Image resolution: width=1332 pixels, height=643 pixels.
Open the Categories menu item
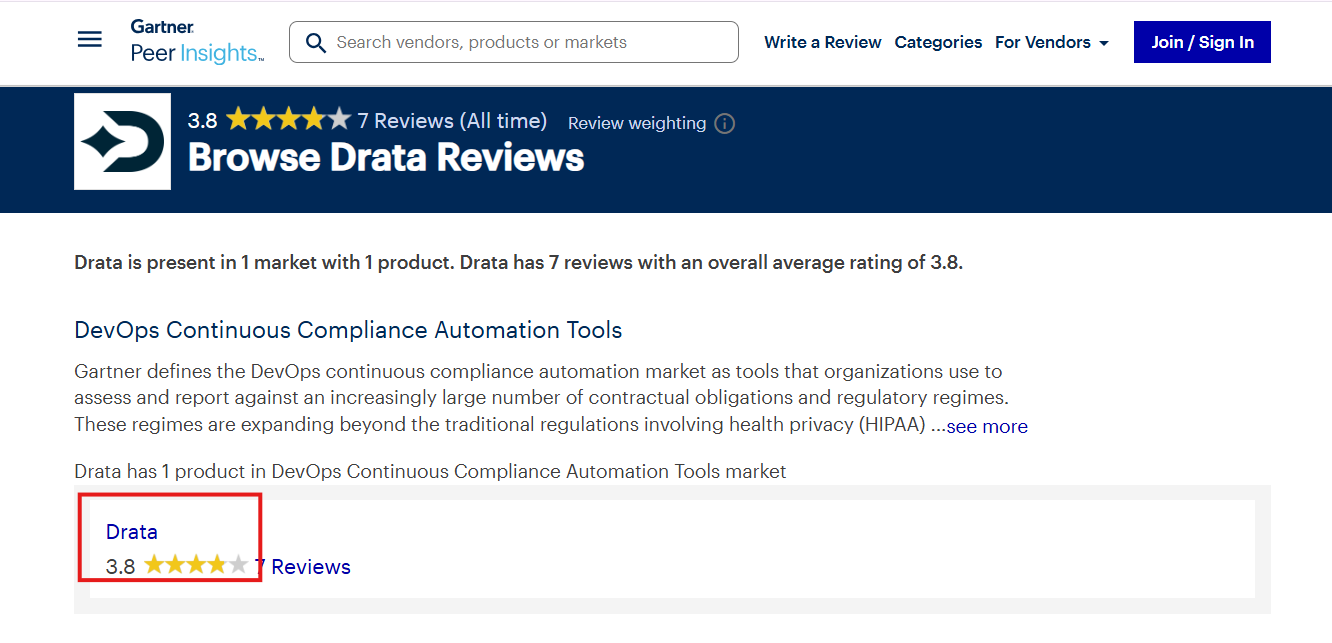pos(938,42)
